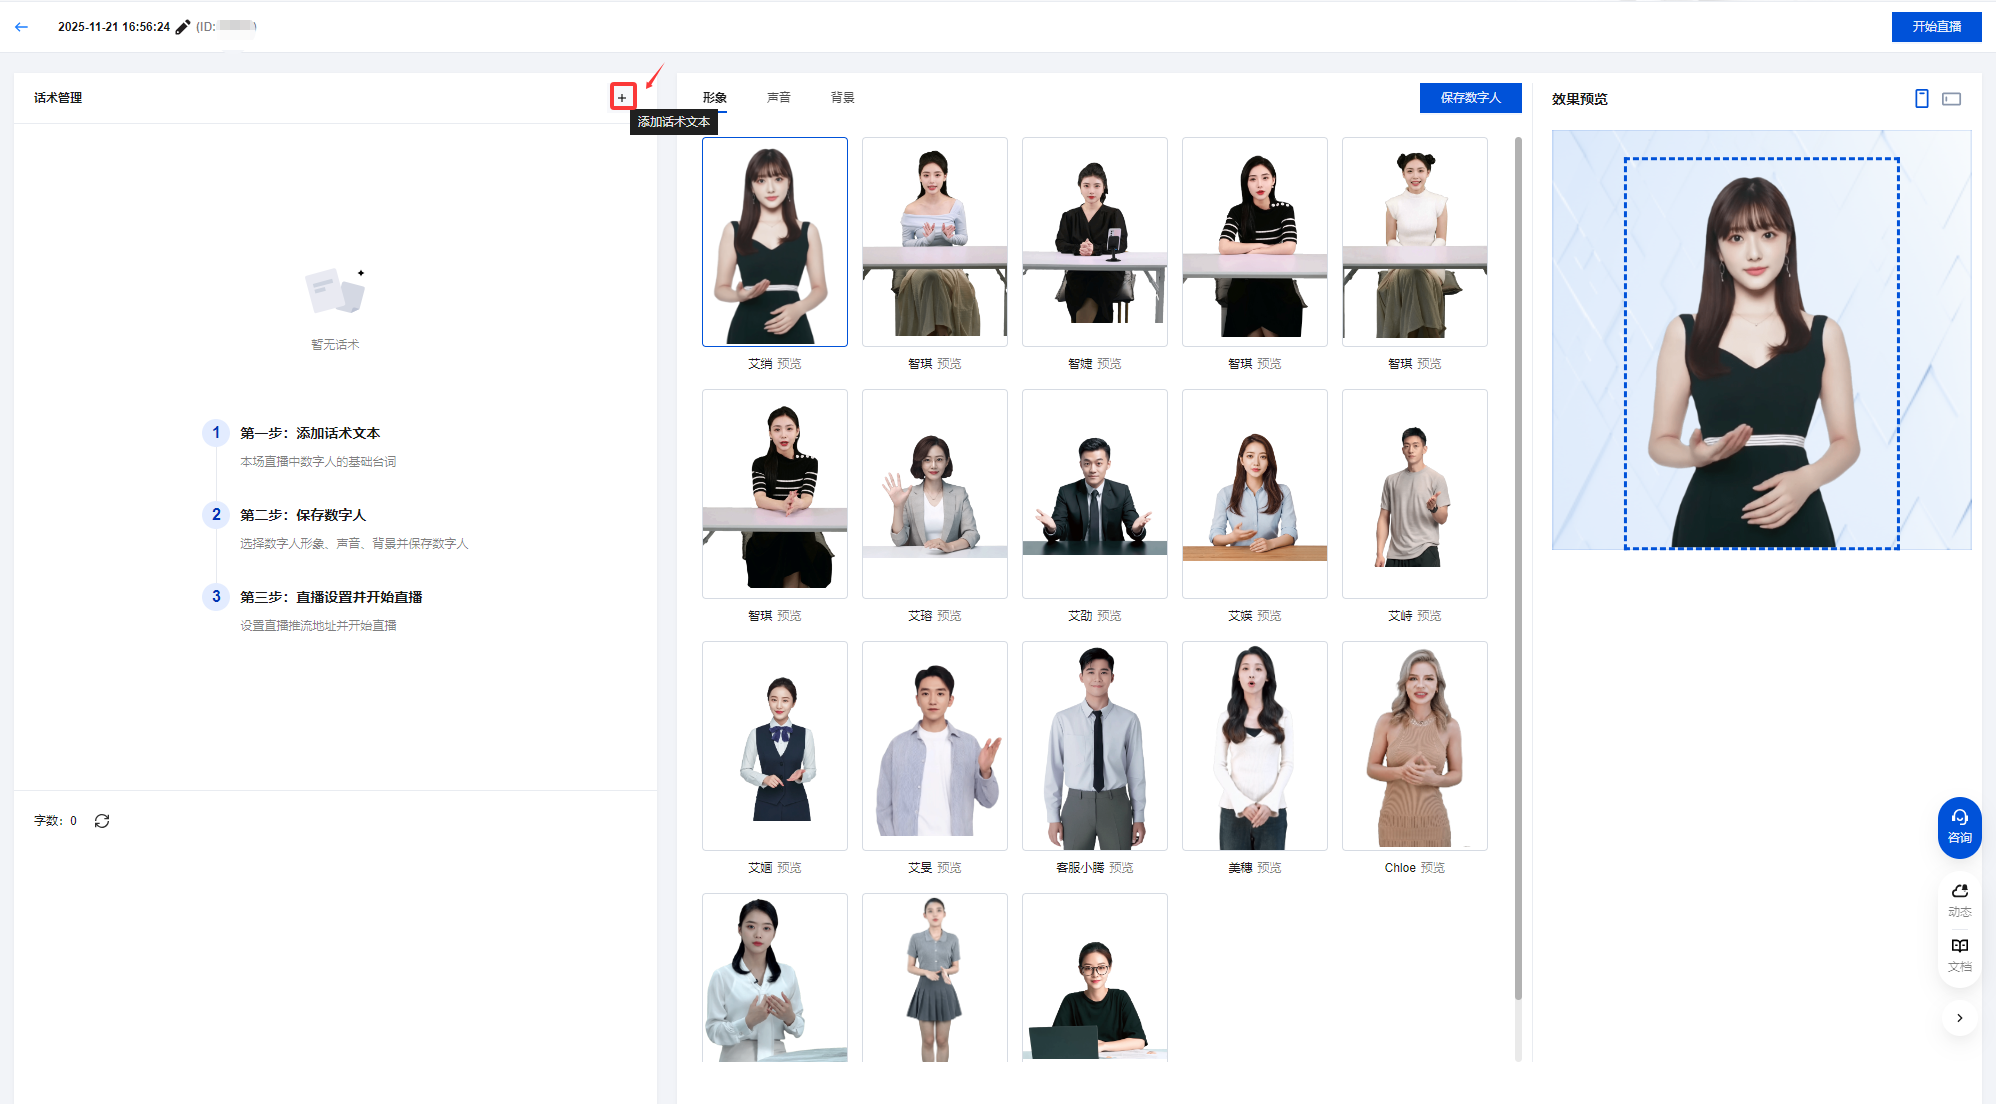This screenshot has width=1996, height=1104.
Task: Click the back arrow icon
Action: pos(22,27)
